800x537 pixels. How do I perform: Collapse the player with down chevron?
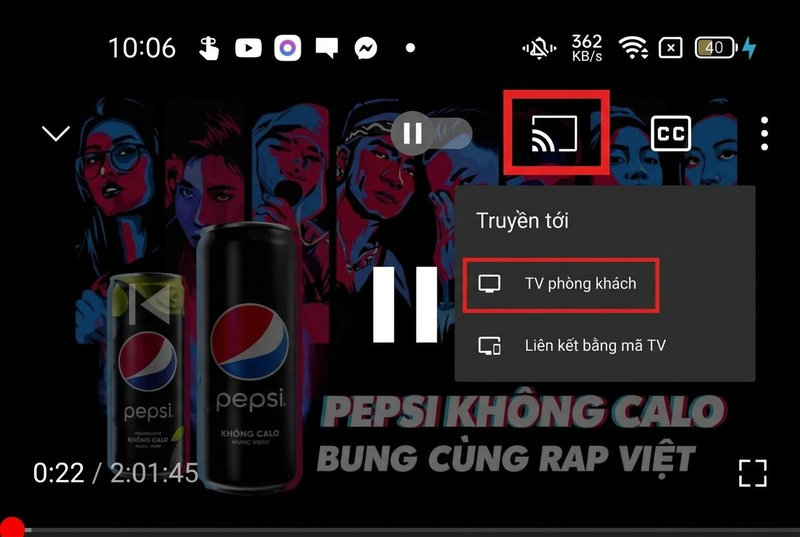56,133
